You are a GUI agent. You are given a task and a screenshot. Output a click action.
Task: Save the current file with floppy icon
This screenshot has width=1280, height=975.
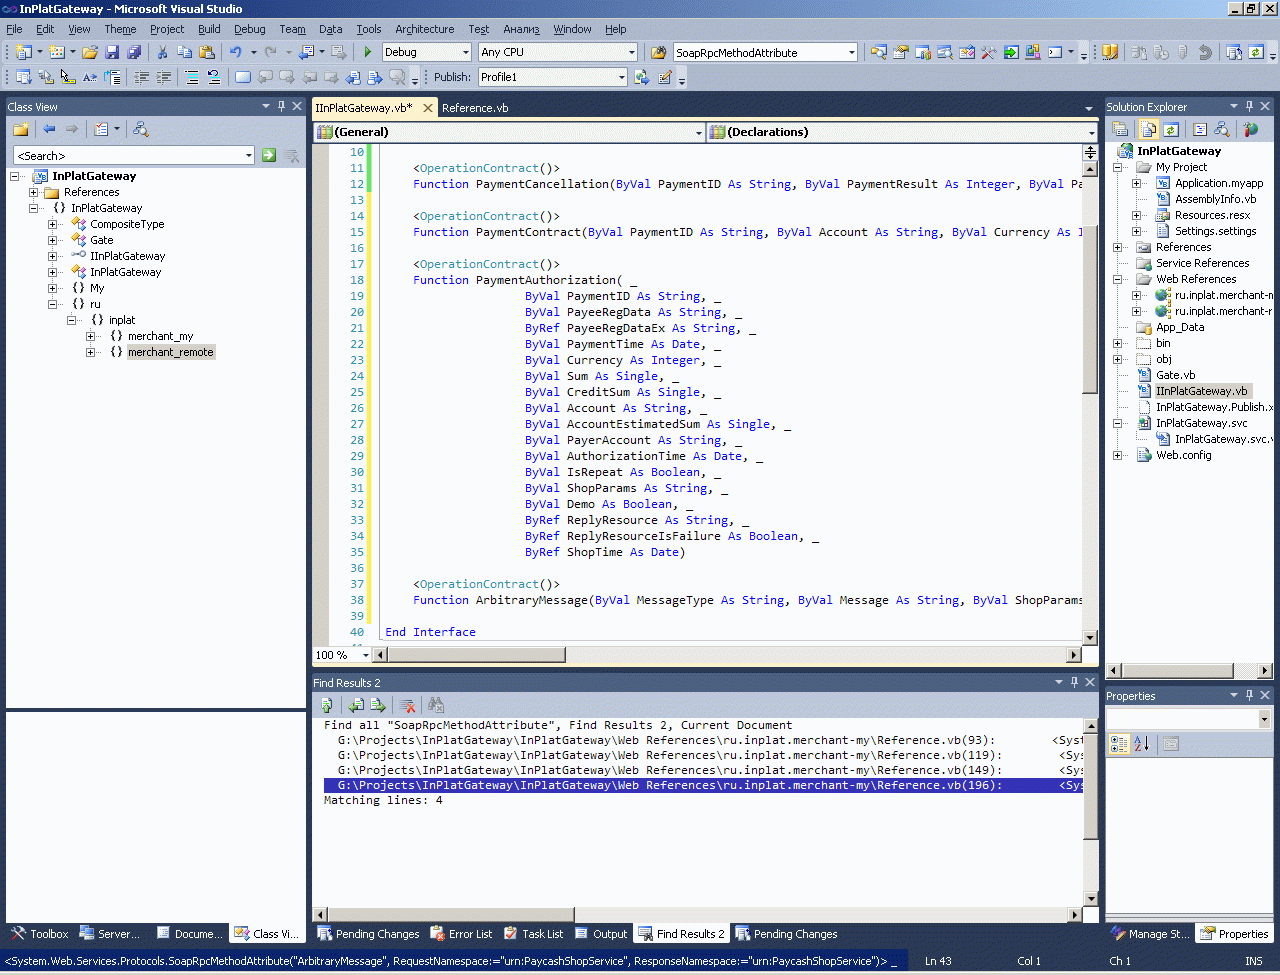[112, 52]
